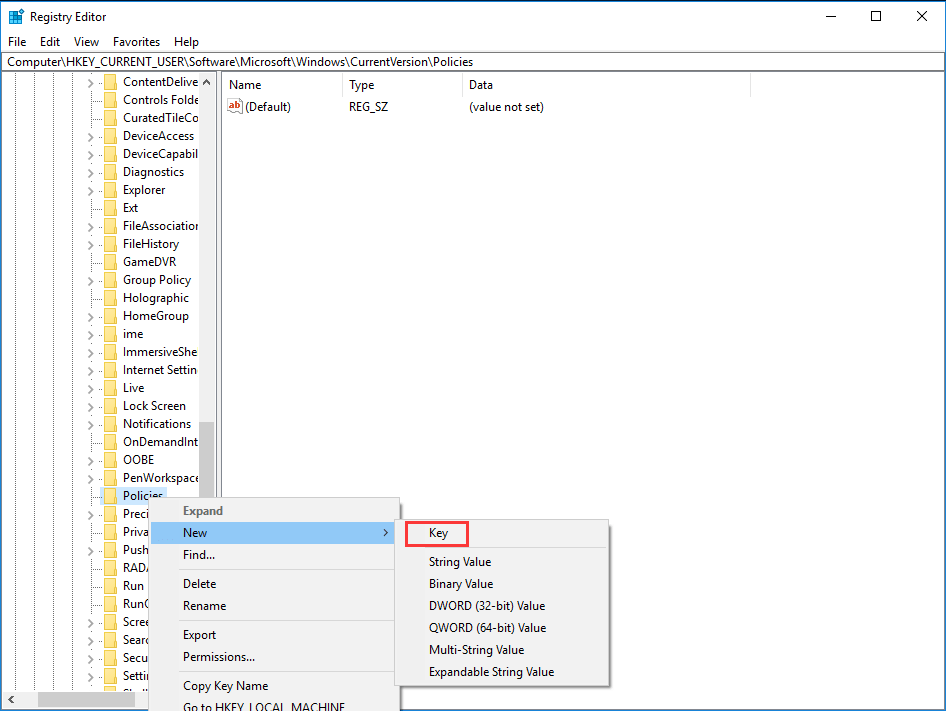Click the registry path address bar
Screen dimensions: 946x711
click(473, 62)
